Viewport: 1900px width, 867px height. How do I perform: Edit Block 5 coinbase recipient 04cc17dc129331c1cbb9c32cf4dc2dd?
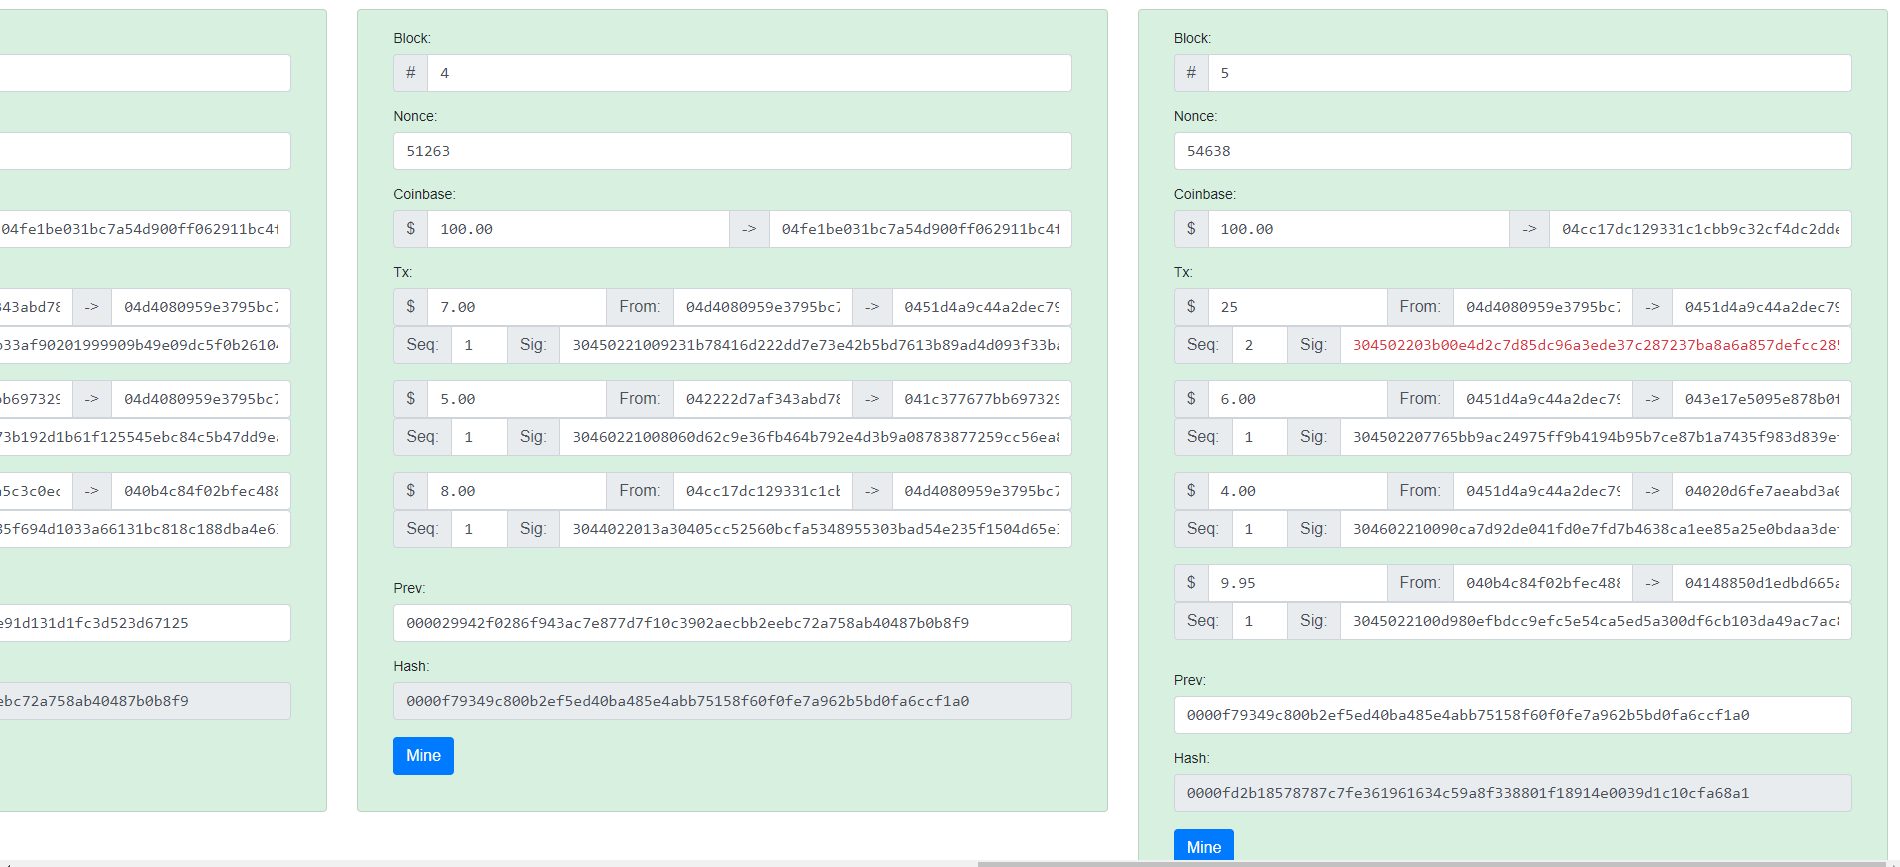tap(1700, 229)
